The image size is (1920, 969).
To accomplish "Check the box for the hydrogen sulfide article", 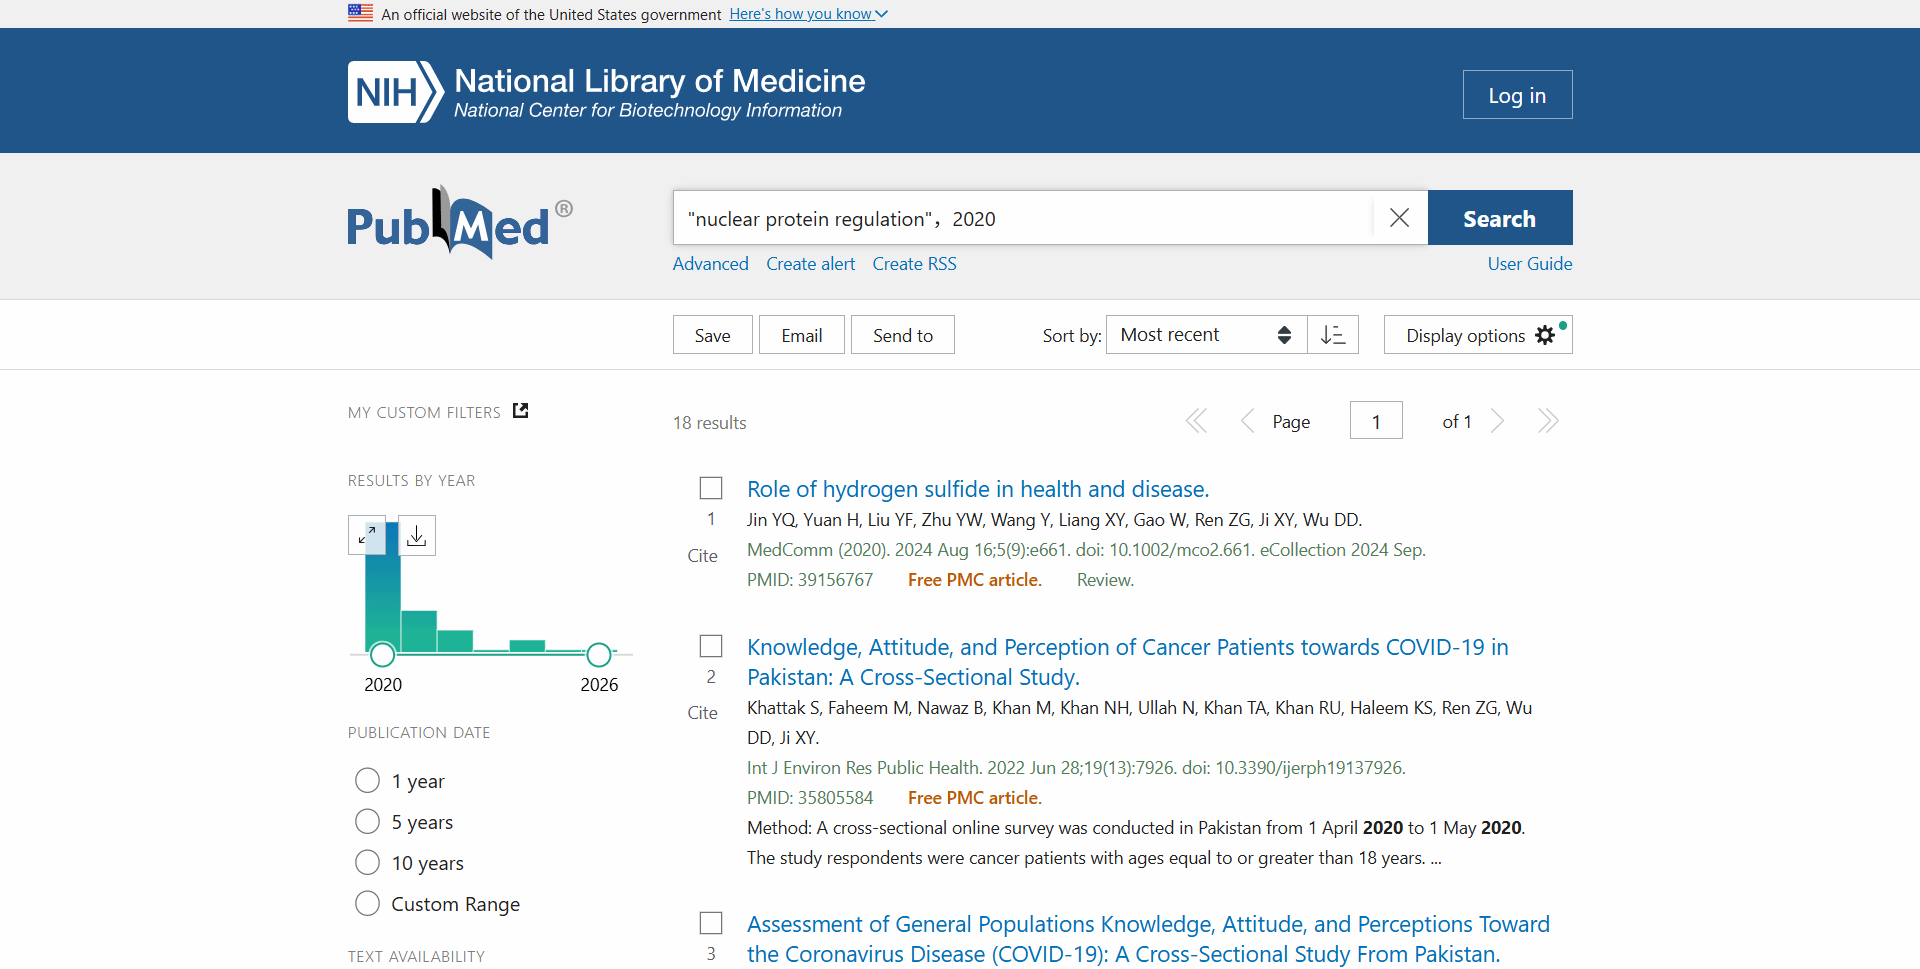I will tap(711, 488).
